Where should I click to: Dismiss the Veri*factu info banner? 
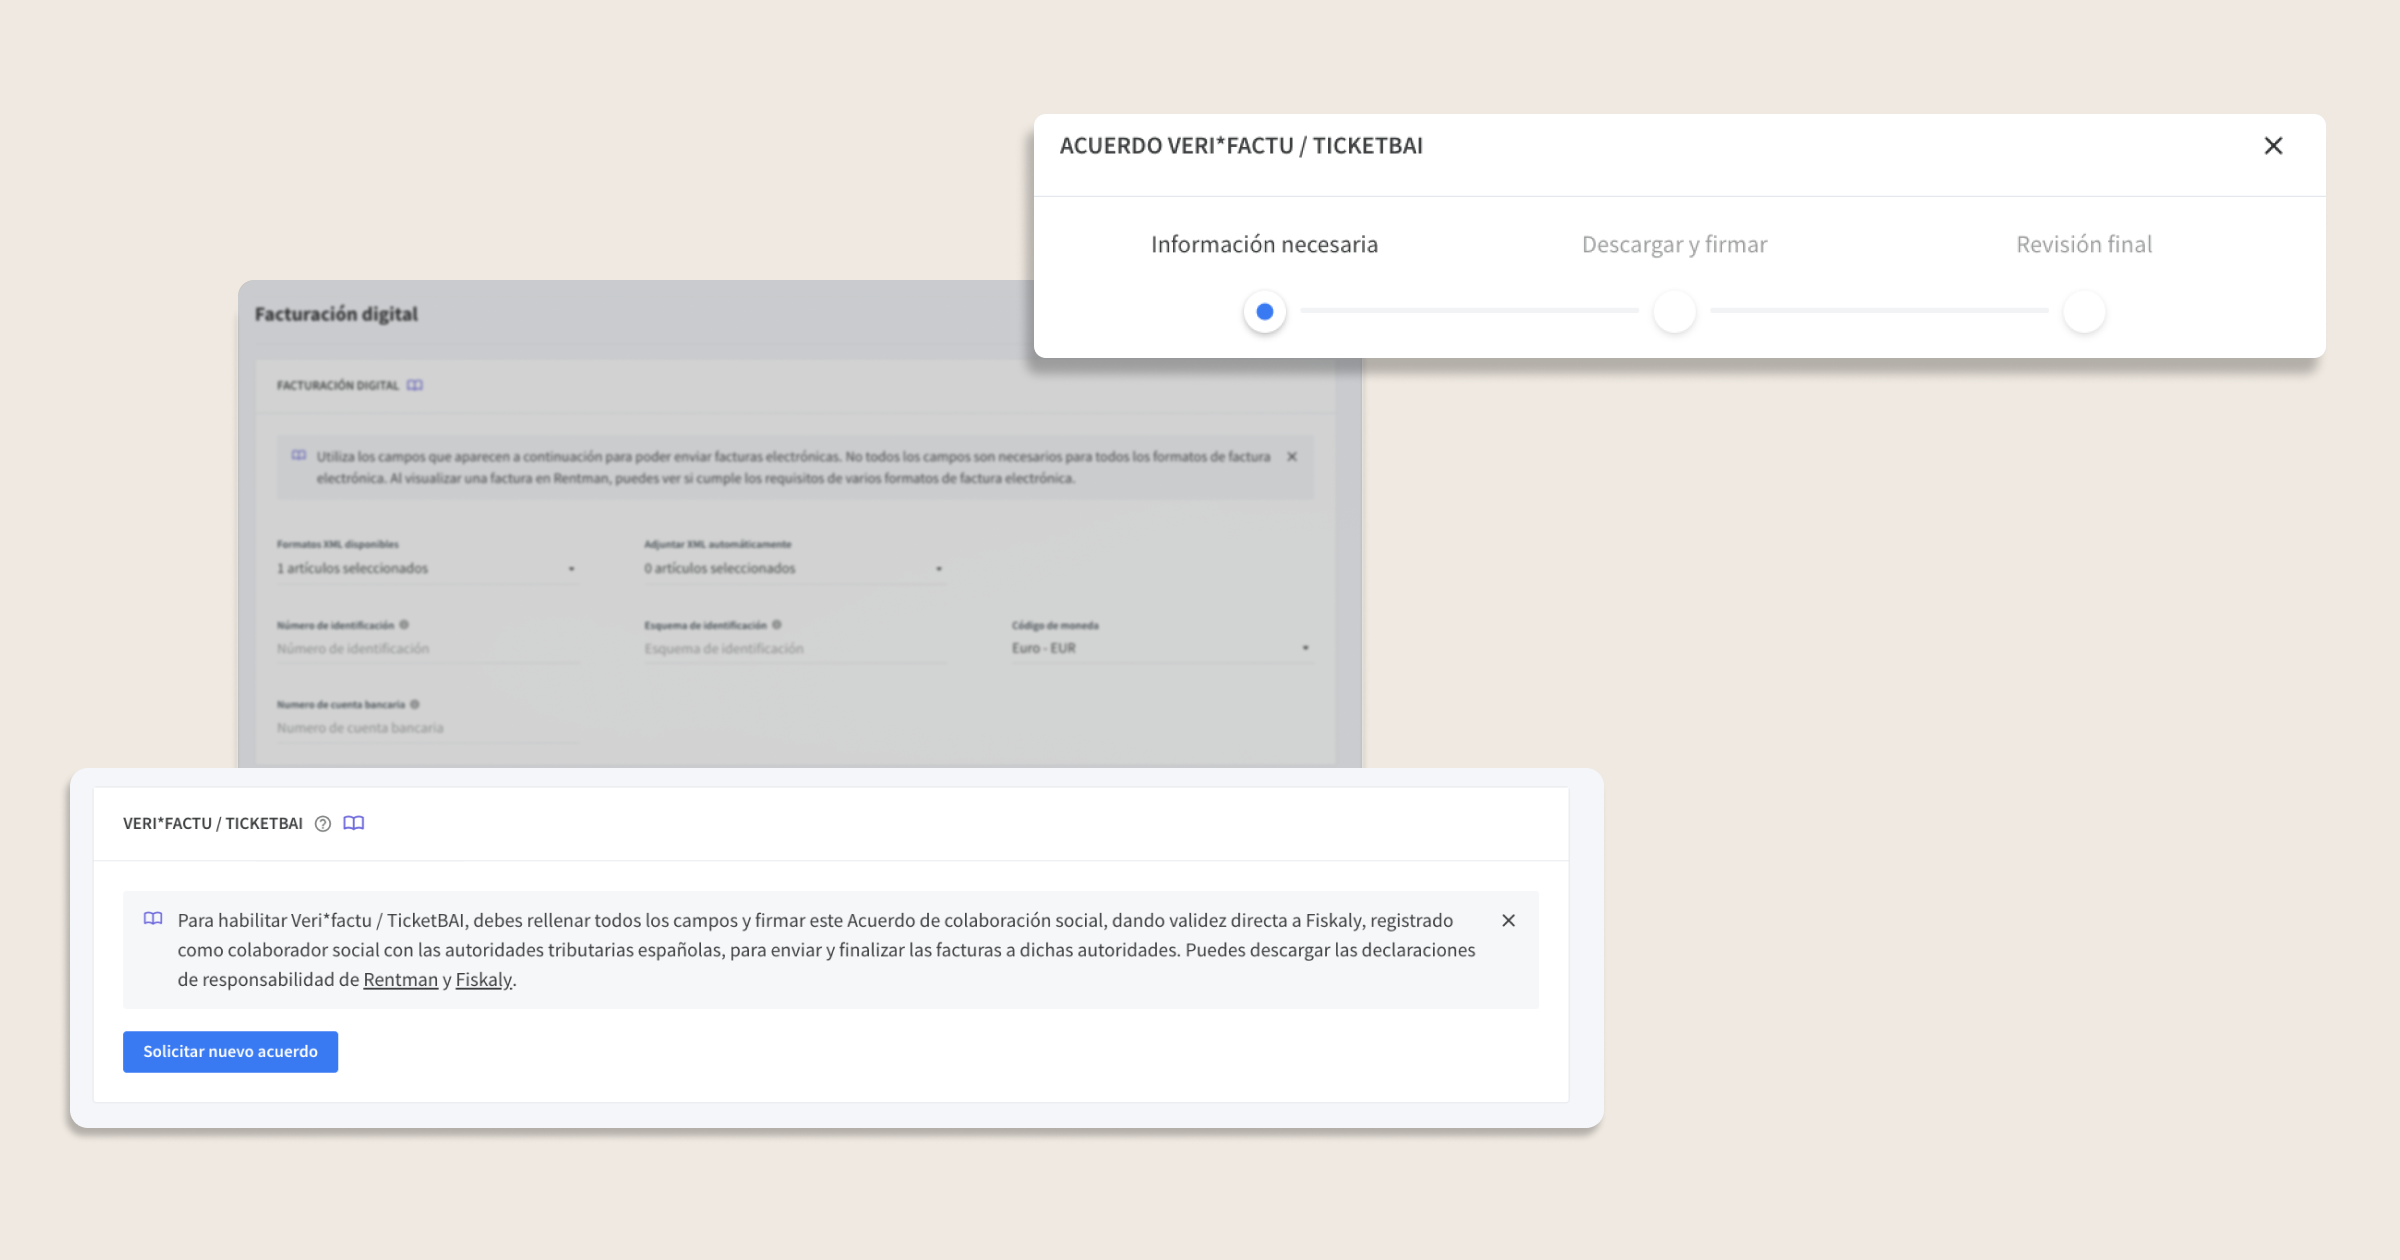coord(1508,920)
